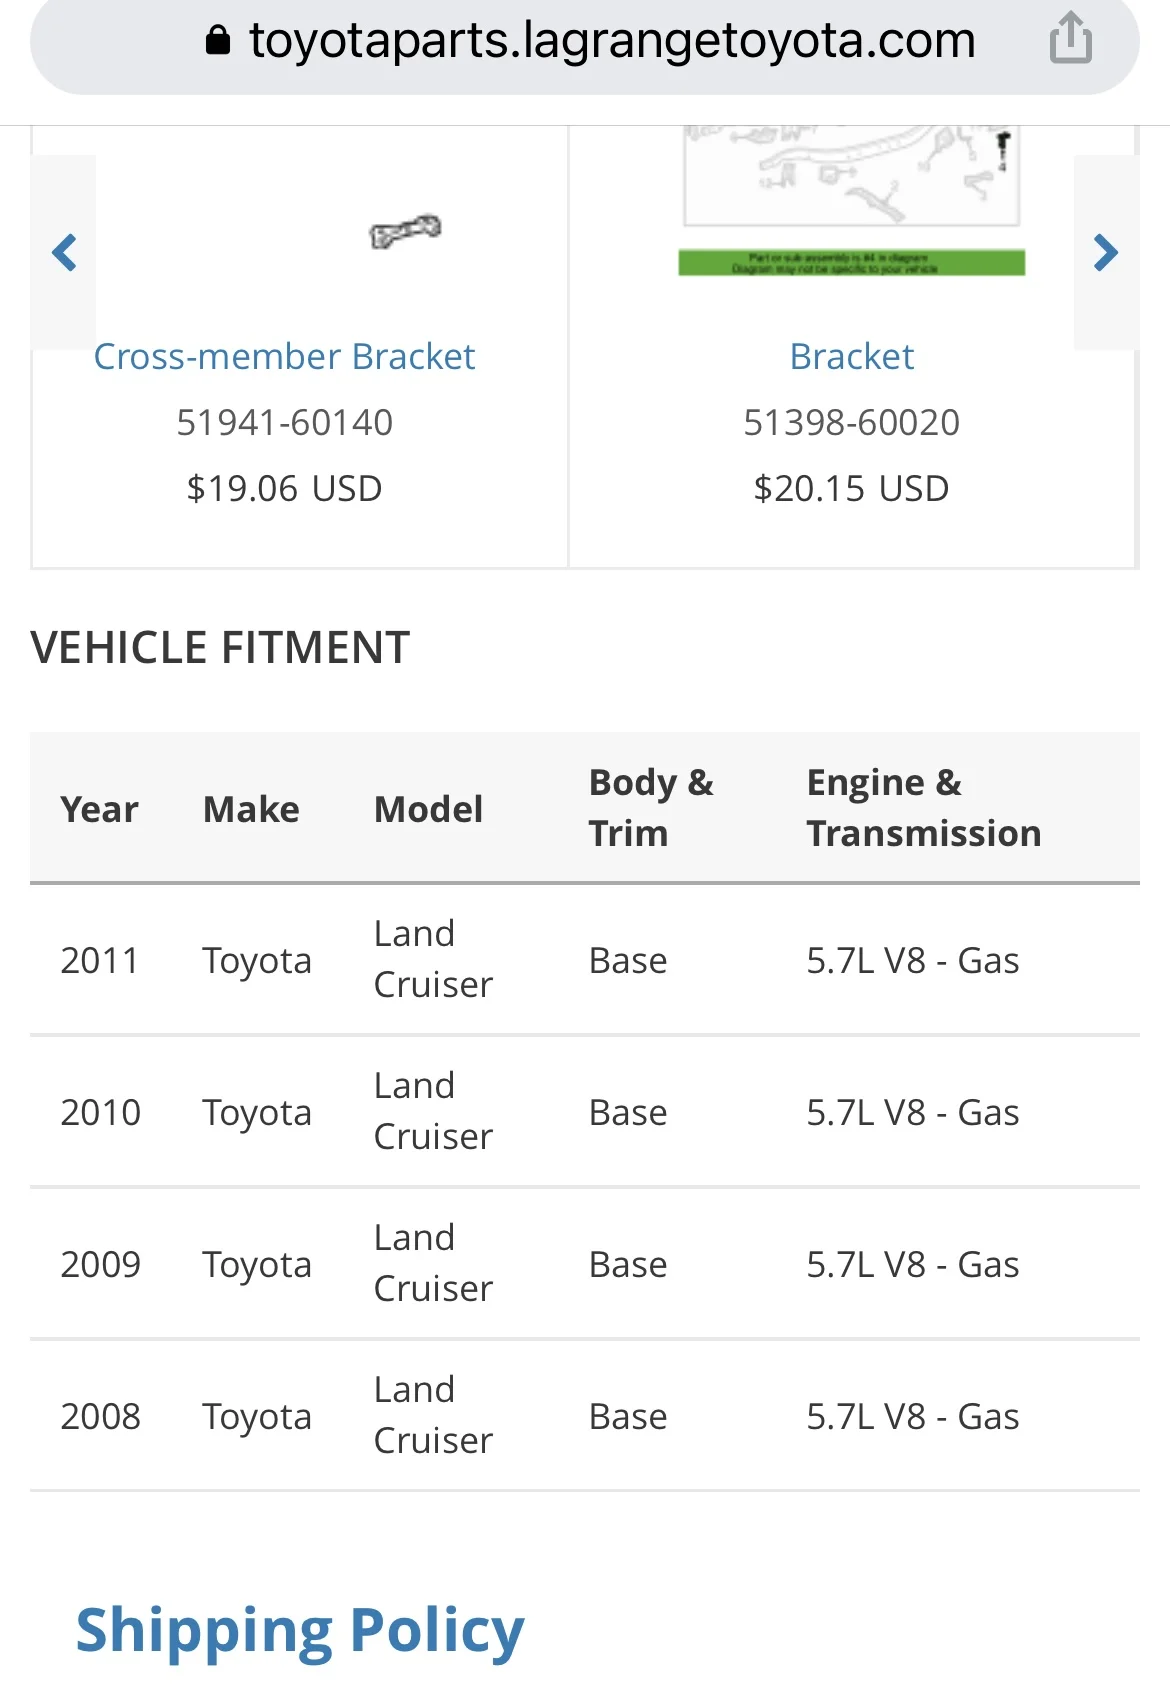
Task: Open the Shipping Policy heading
Action: (x=300, y=1630)
